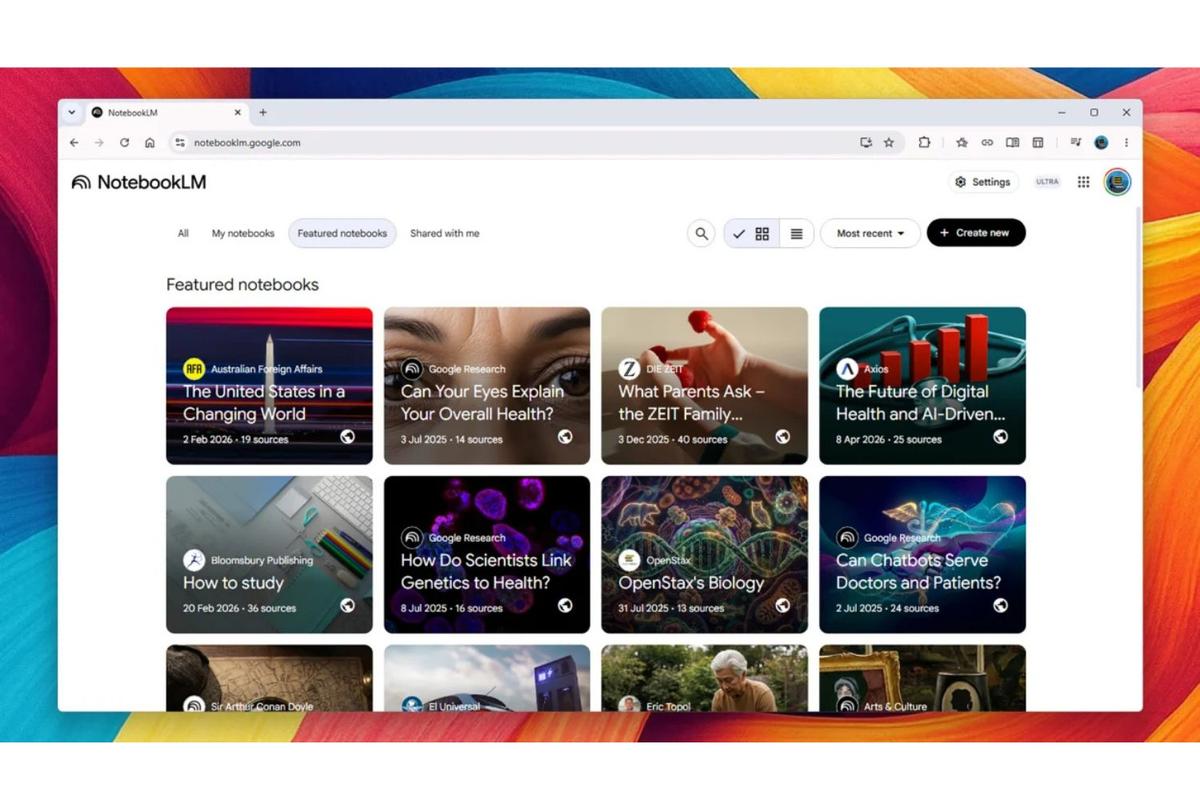Open the What Parents Ask ZEIT Family notebook
Screen dimensions: 1200x800
tap(704, 385)
